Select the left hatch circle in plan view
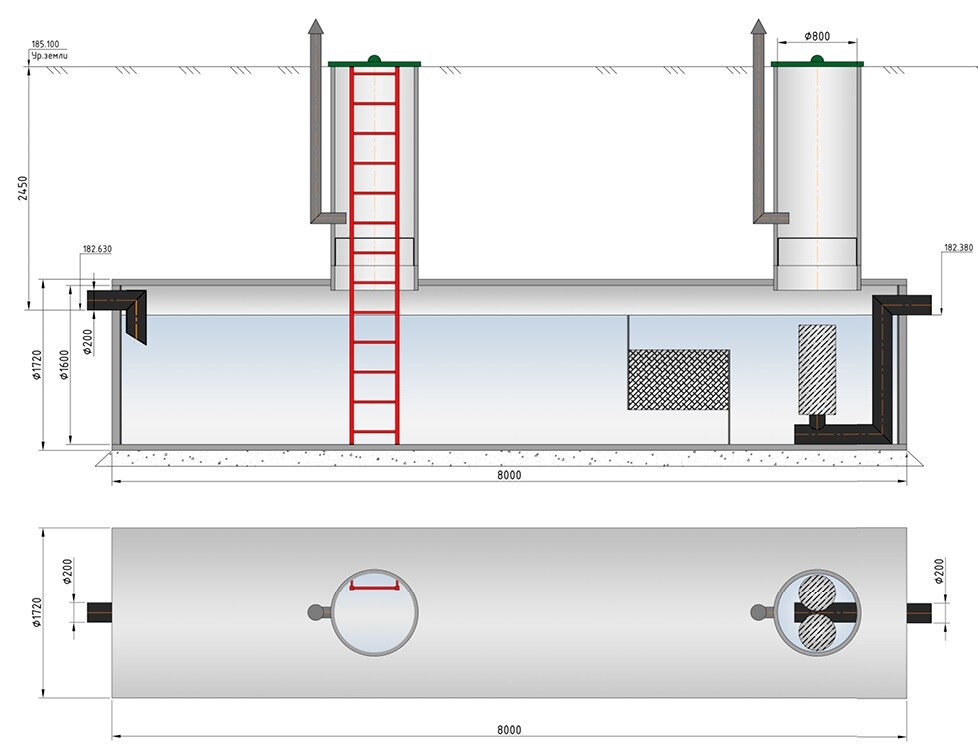Screen dimensions: 978x747 (374, 612)
